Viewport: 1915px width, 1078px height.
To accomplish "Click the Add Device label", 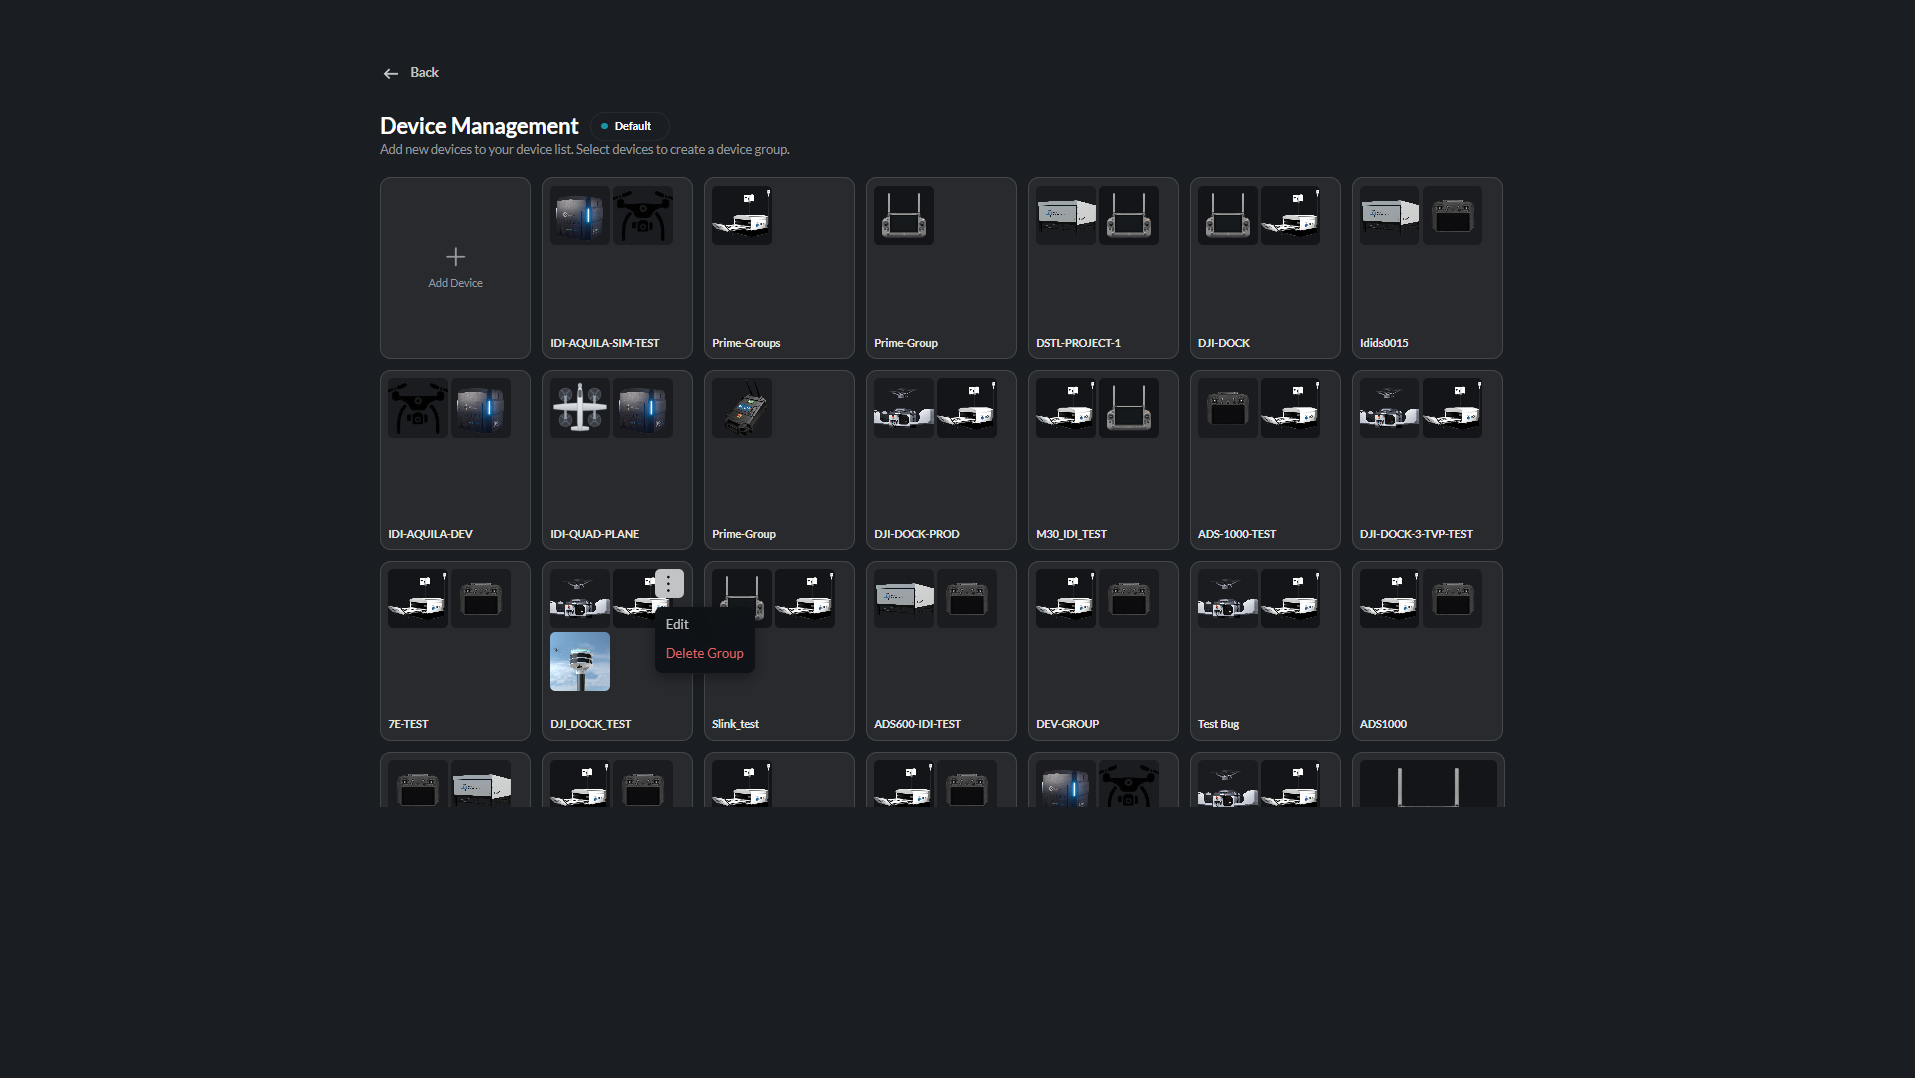I will click(x=455, y=283).
